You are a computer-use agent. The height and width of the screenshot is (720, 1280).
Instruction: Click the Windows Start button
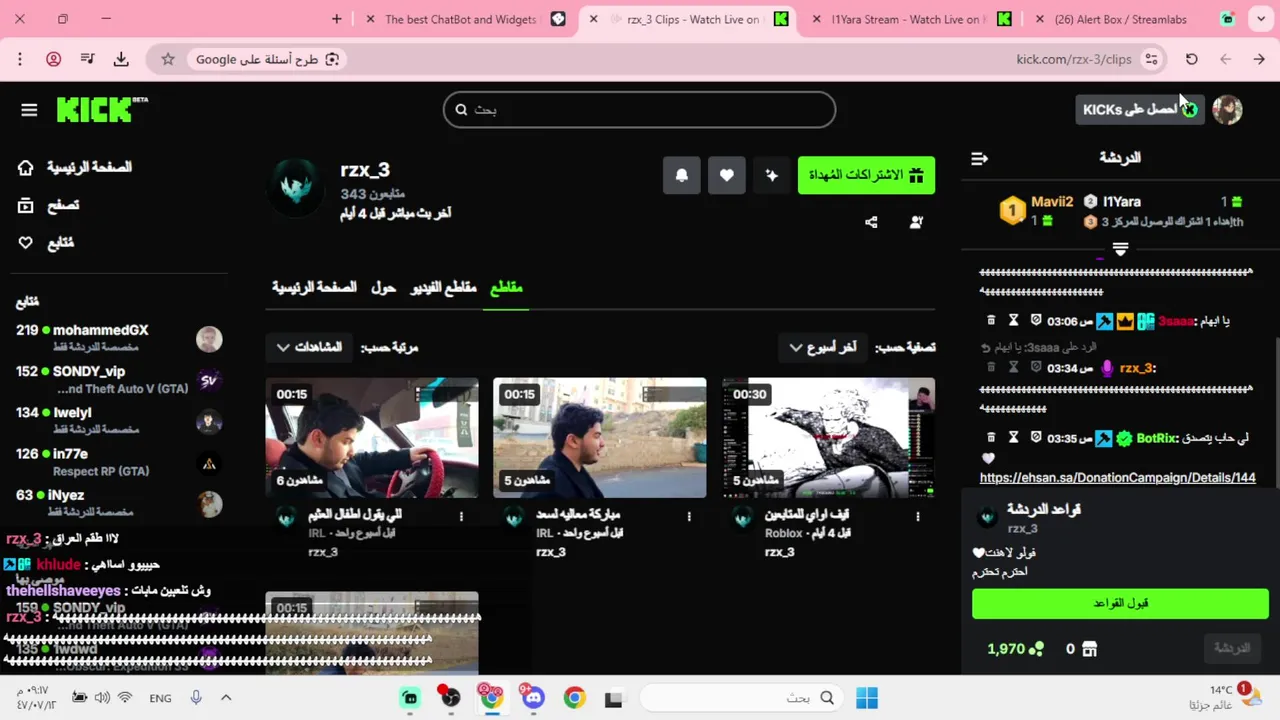pos(867,698)
